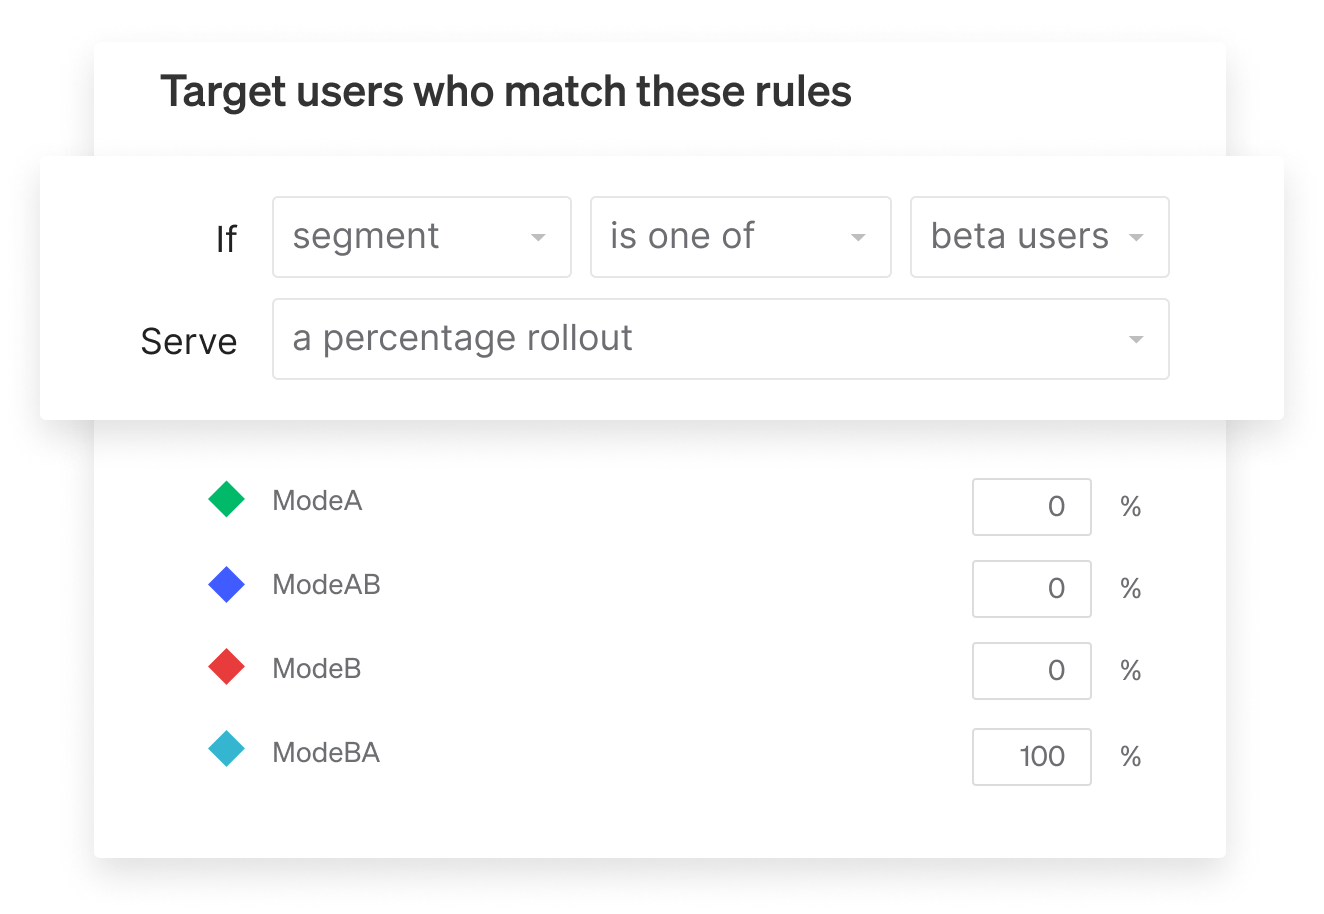This screenshot has height=914, width=1324.
Task: Click the arrow on the 'is one of' dropdown
Action: [x=858, y=238]
